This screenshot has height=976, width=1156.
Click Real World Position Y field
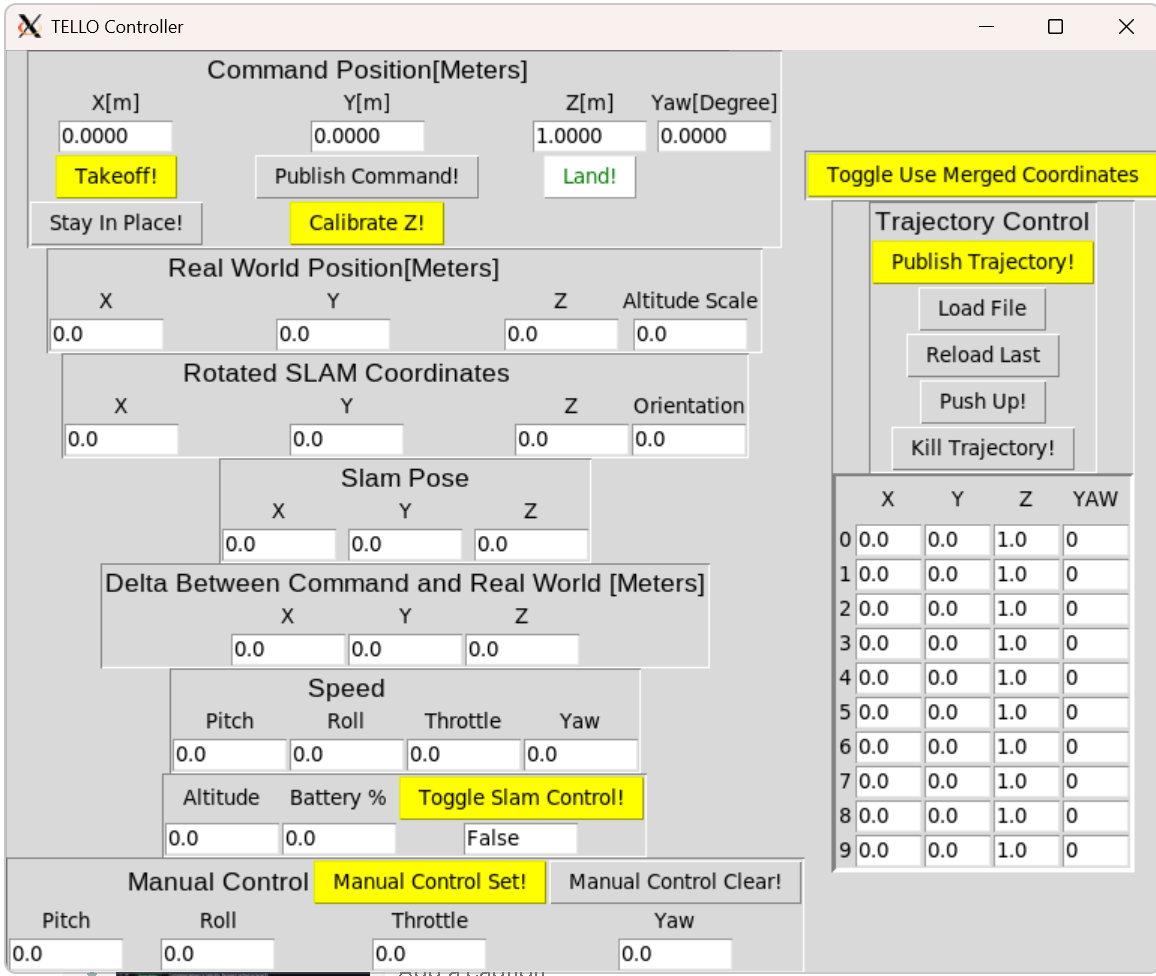pos(332,334)
